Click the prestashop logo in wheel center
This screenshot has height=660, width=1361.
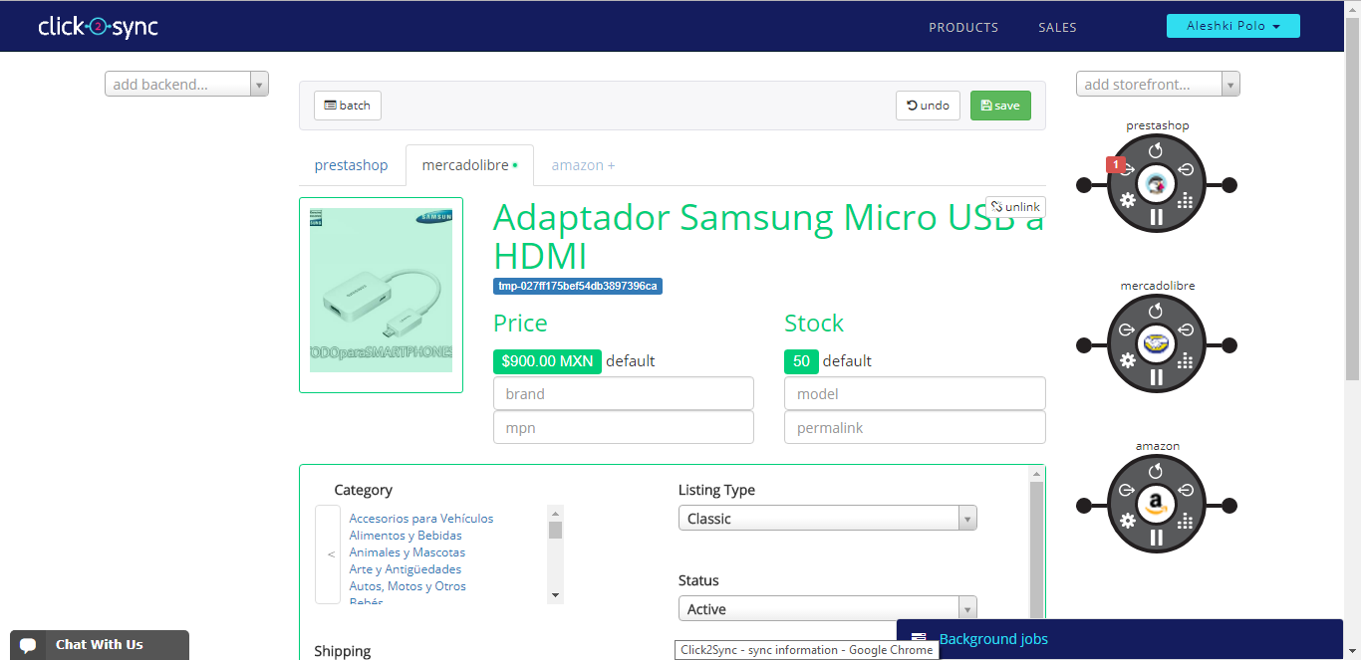pyautogui.click(x=1157, y=184)
